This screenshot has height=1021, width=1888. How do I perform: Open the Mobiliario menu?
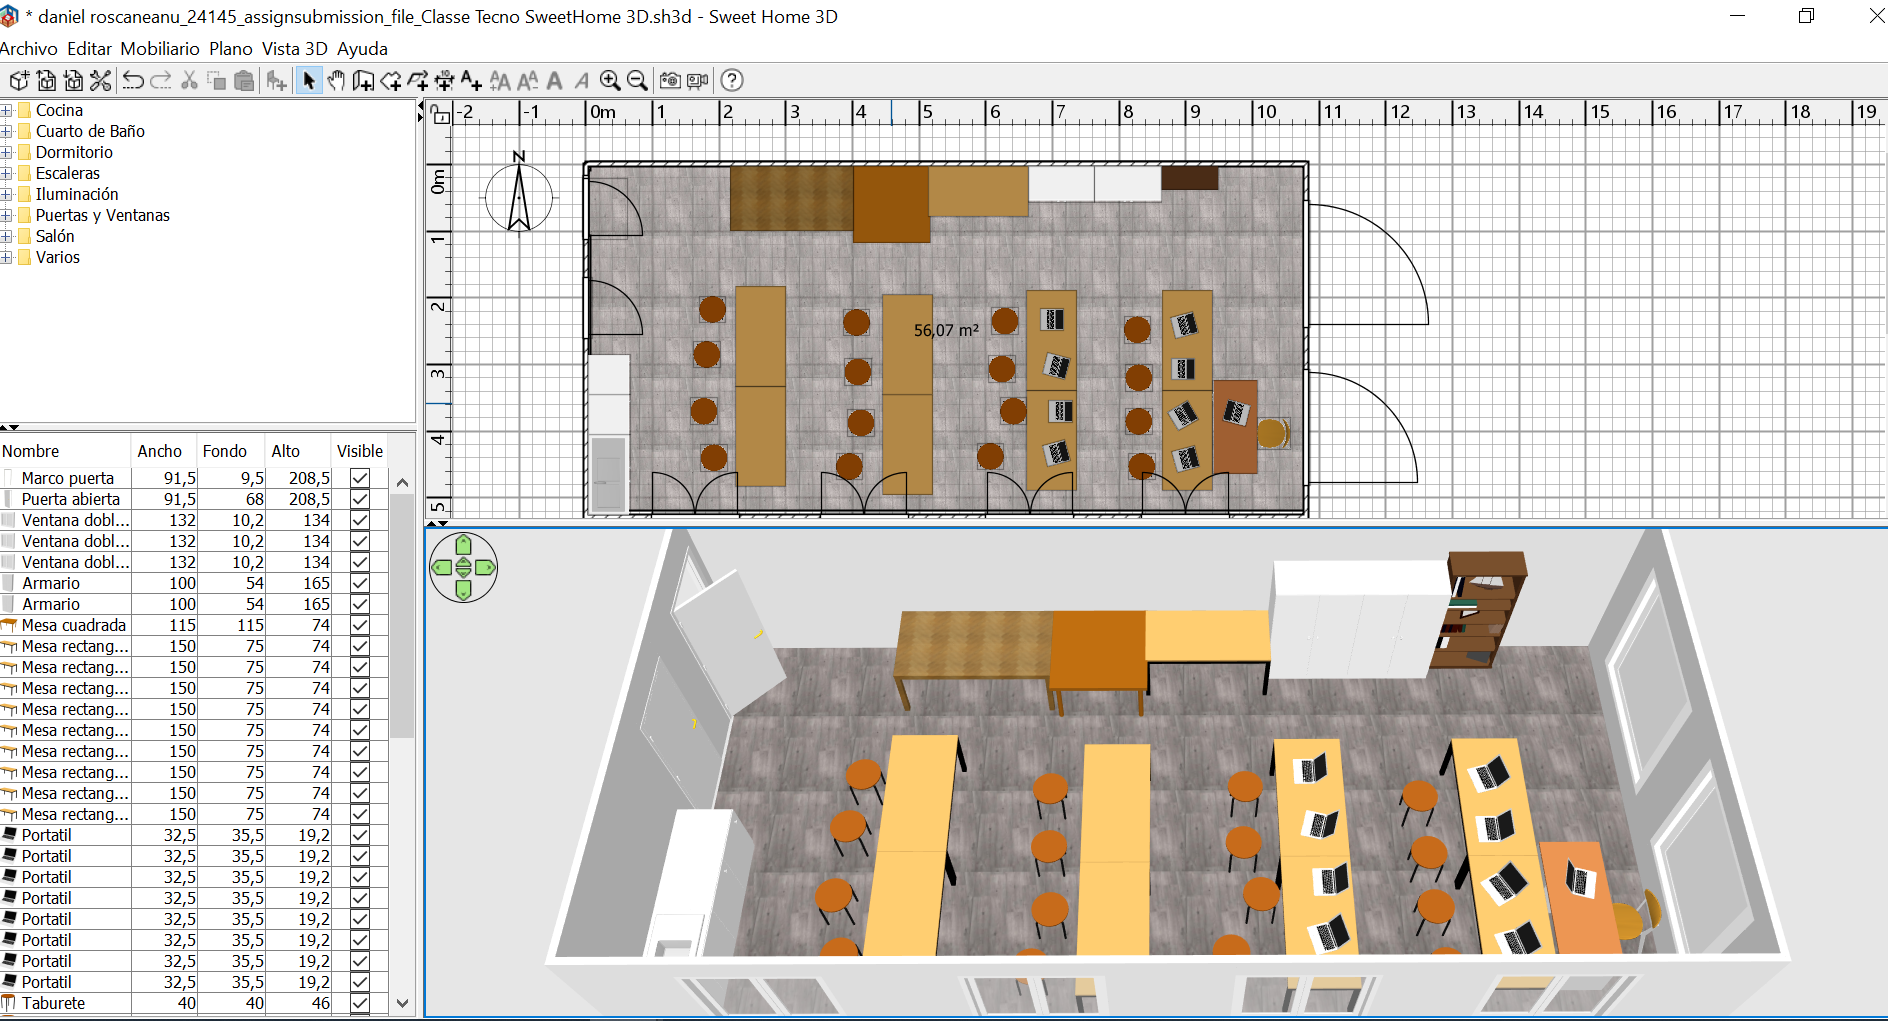pos(160,49)
